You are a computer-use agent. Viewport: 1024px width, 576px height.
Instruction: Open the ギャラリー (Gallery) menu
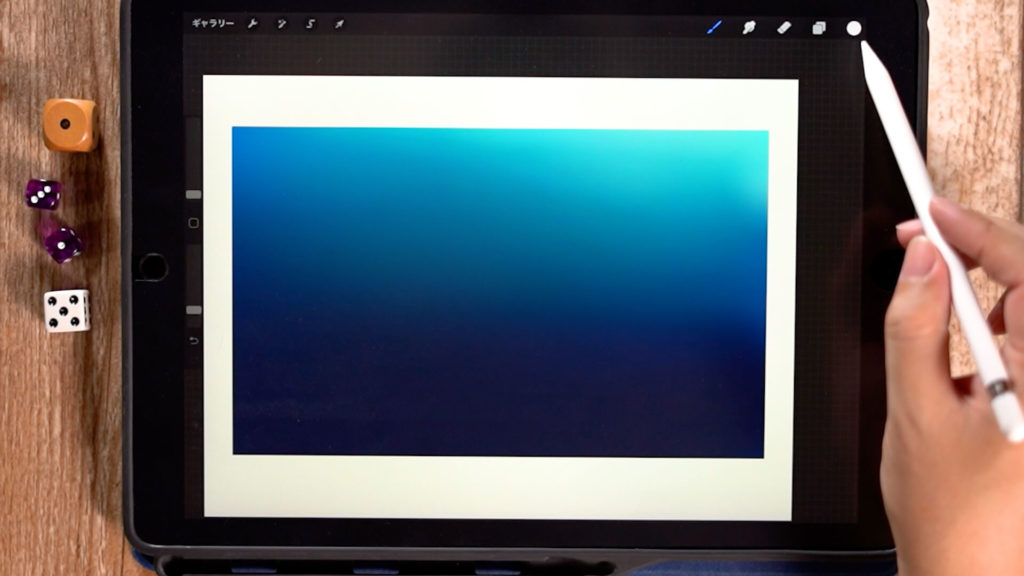[x=212, y=24]
